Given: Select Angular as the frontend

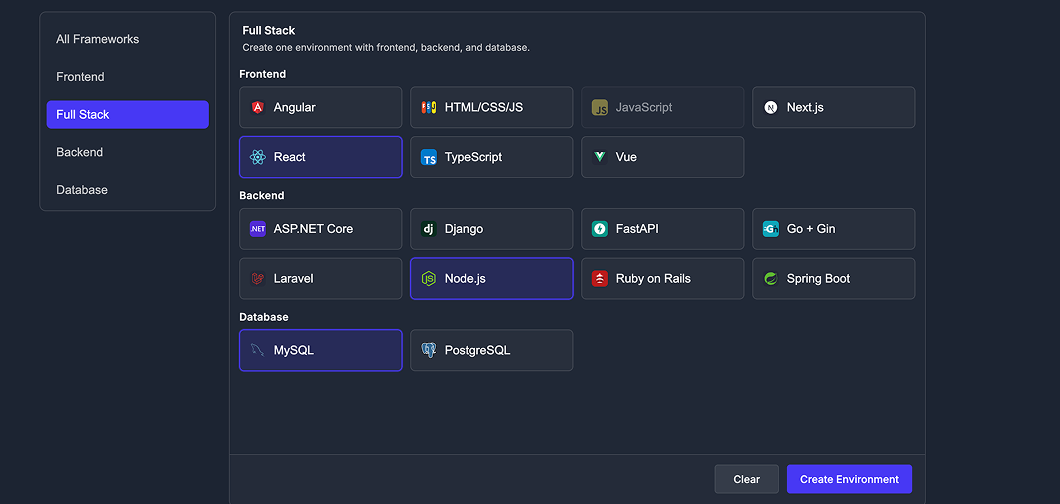Looking at the screenshot, I should [x=320, y=107].
